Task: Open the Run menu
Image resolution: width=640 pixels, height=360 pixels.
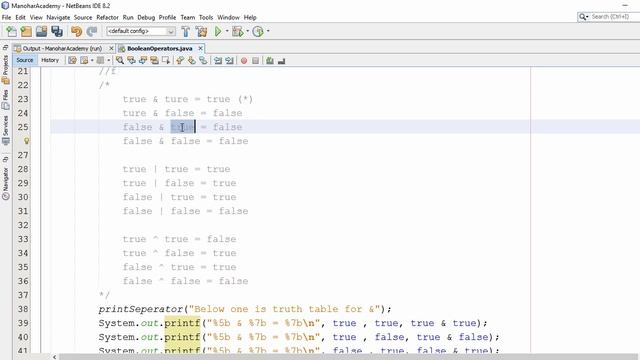Action: tap(128, 17)
